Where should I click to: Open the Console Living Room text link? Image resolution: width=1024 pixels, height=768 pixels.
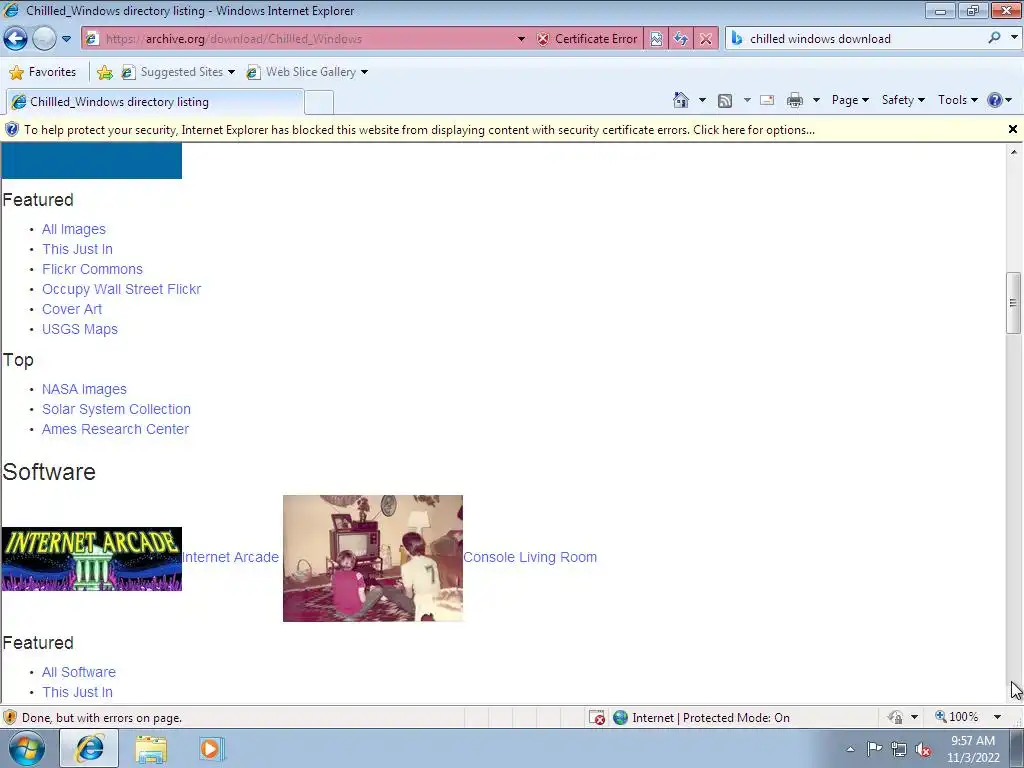pyautogui.click(x=530, y=557)
